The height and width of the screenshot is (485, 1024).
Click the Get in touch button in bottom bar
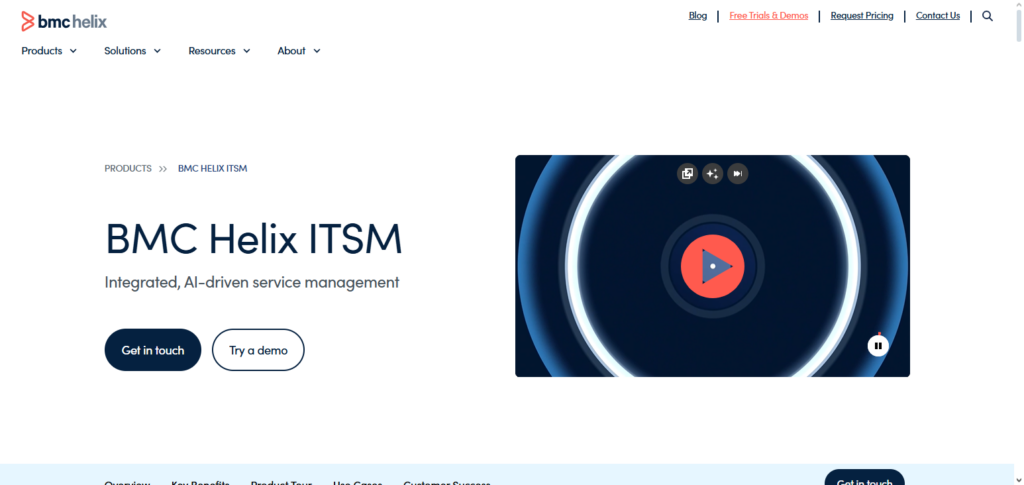[865, 478]
